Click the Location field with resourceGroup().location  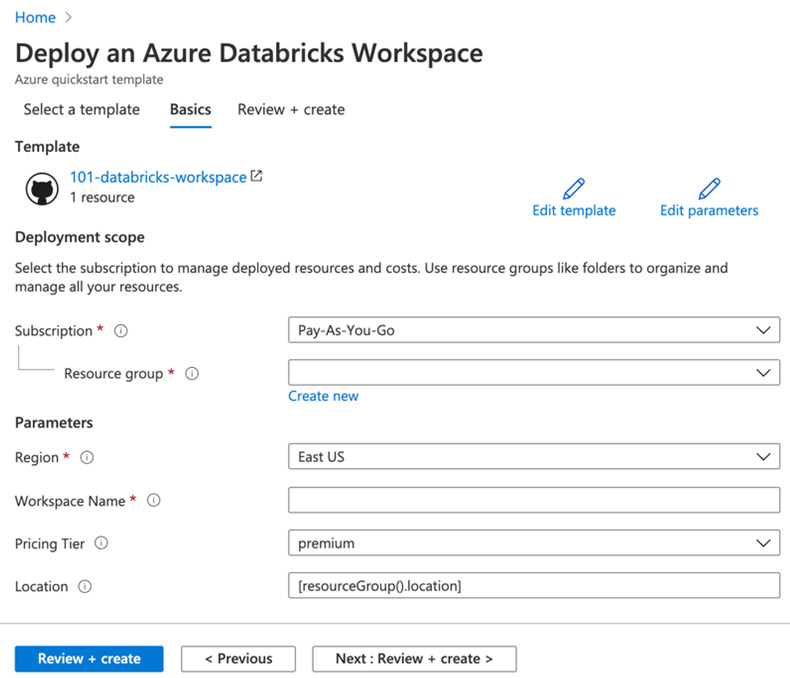(x=534, y=585)
